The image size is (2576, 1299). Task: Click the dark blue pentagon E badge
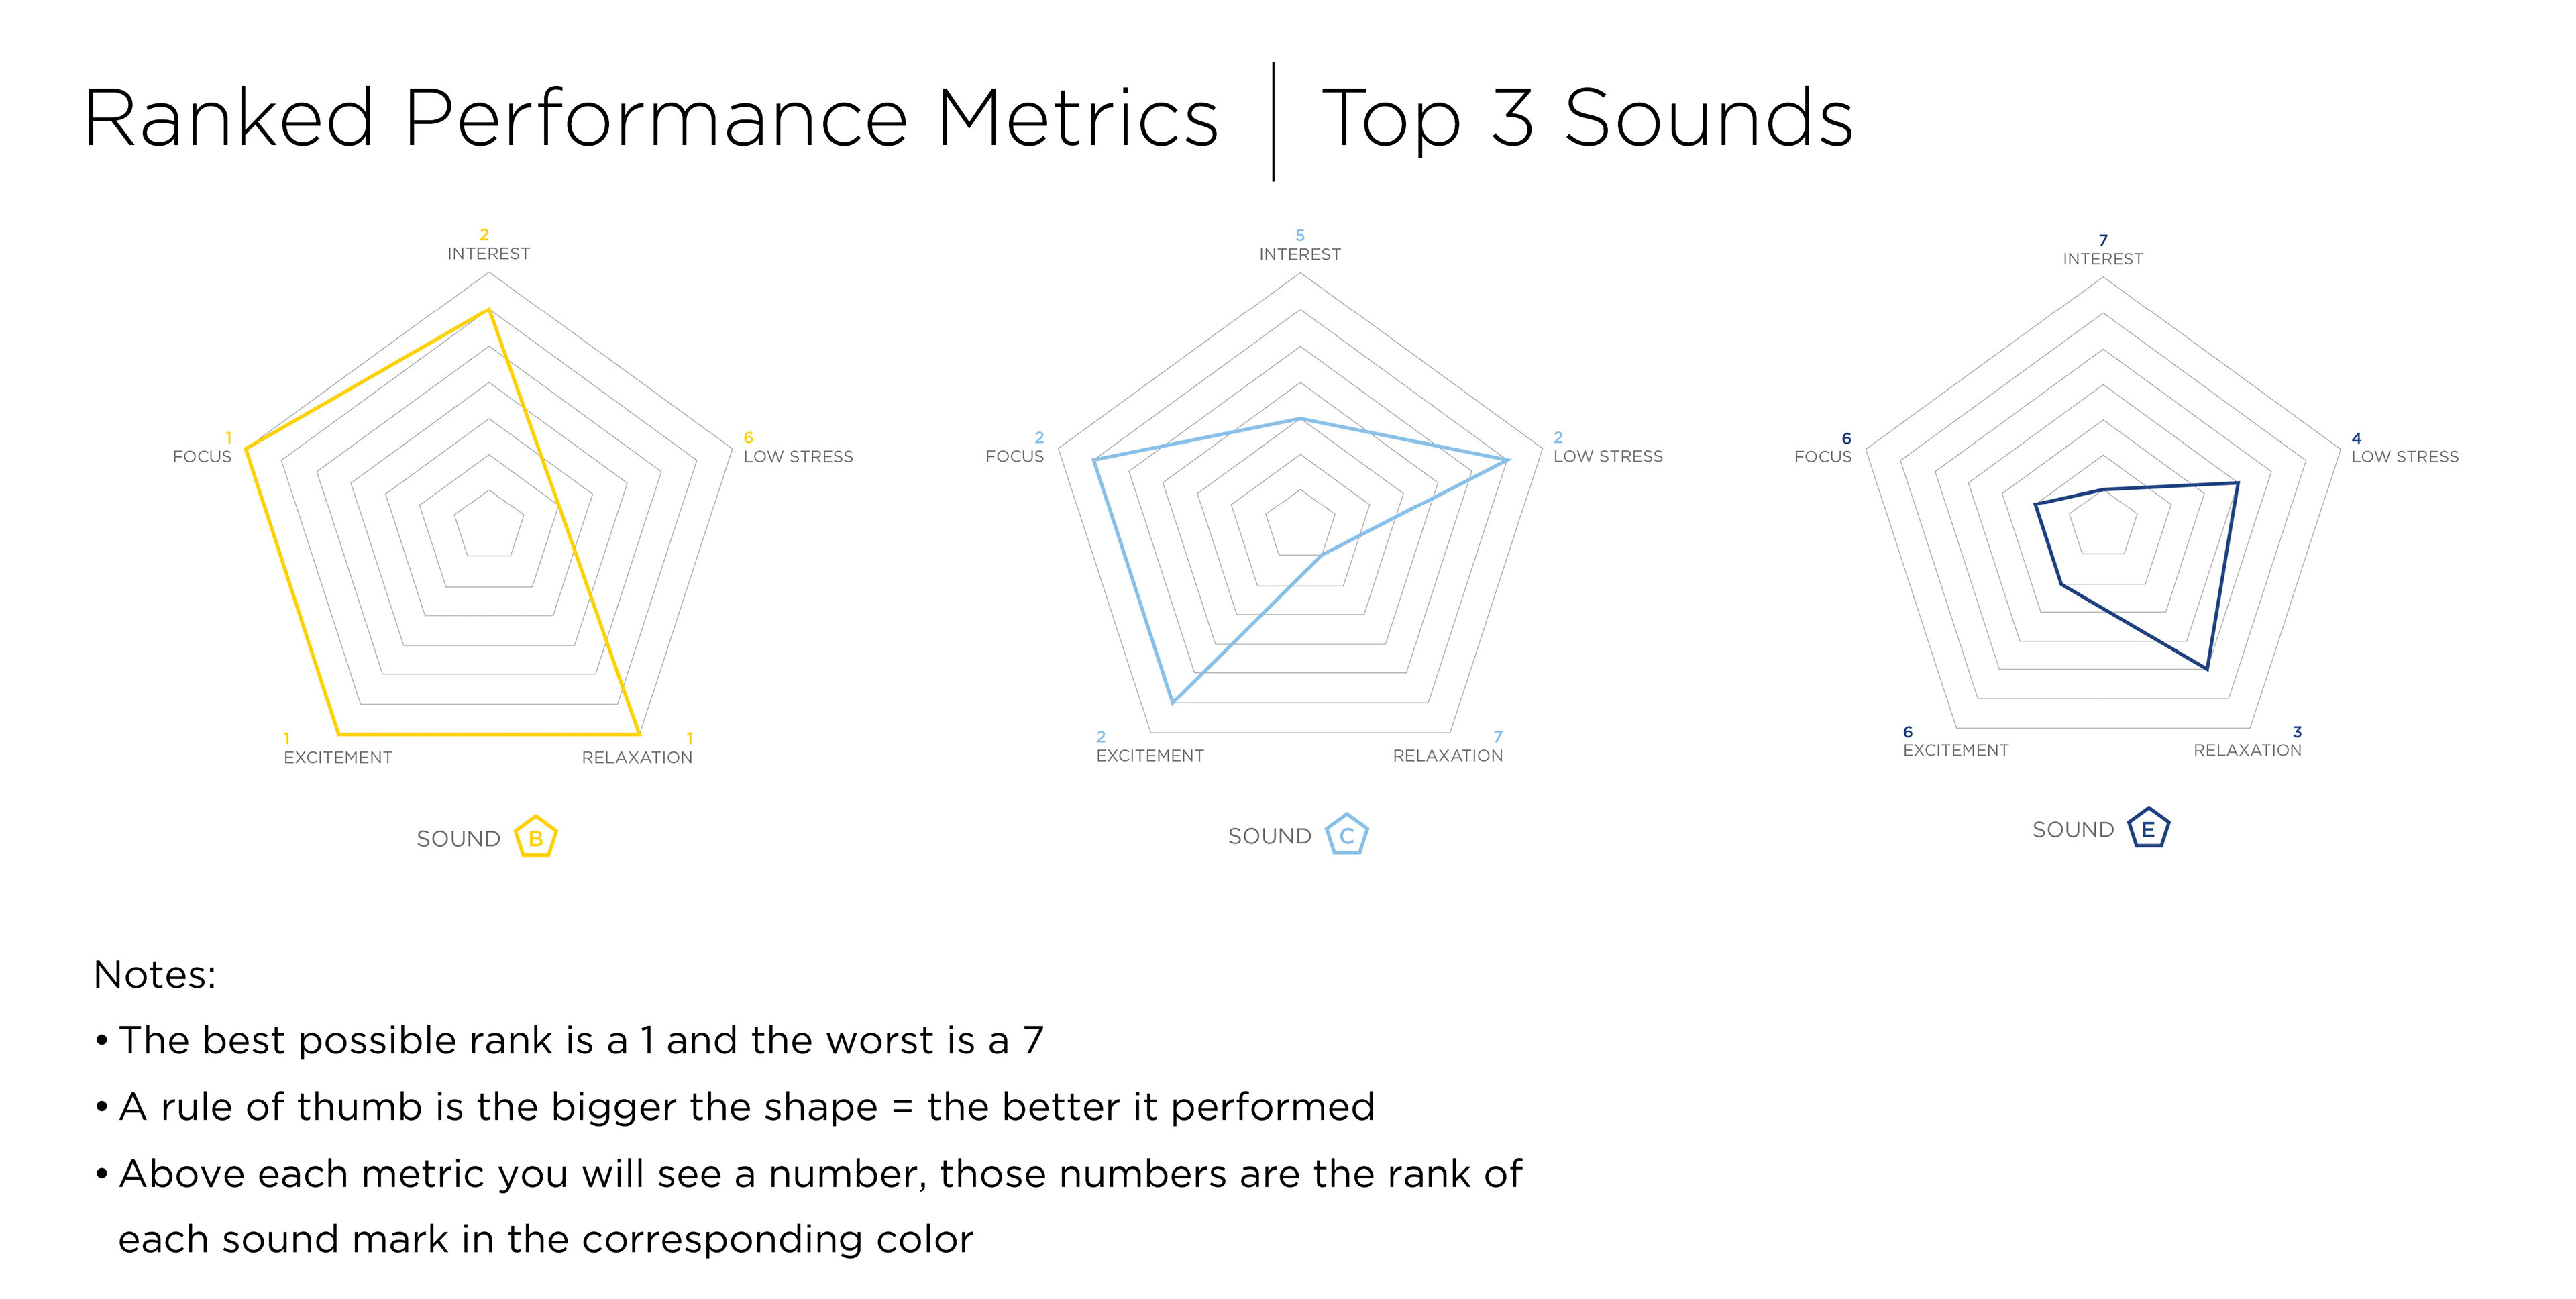2148,829
